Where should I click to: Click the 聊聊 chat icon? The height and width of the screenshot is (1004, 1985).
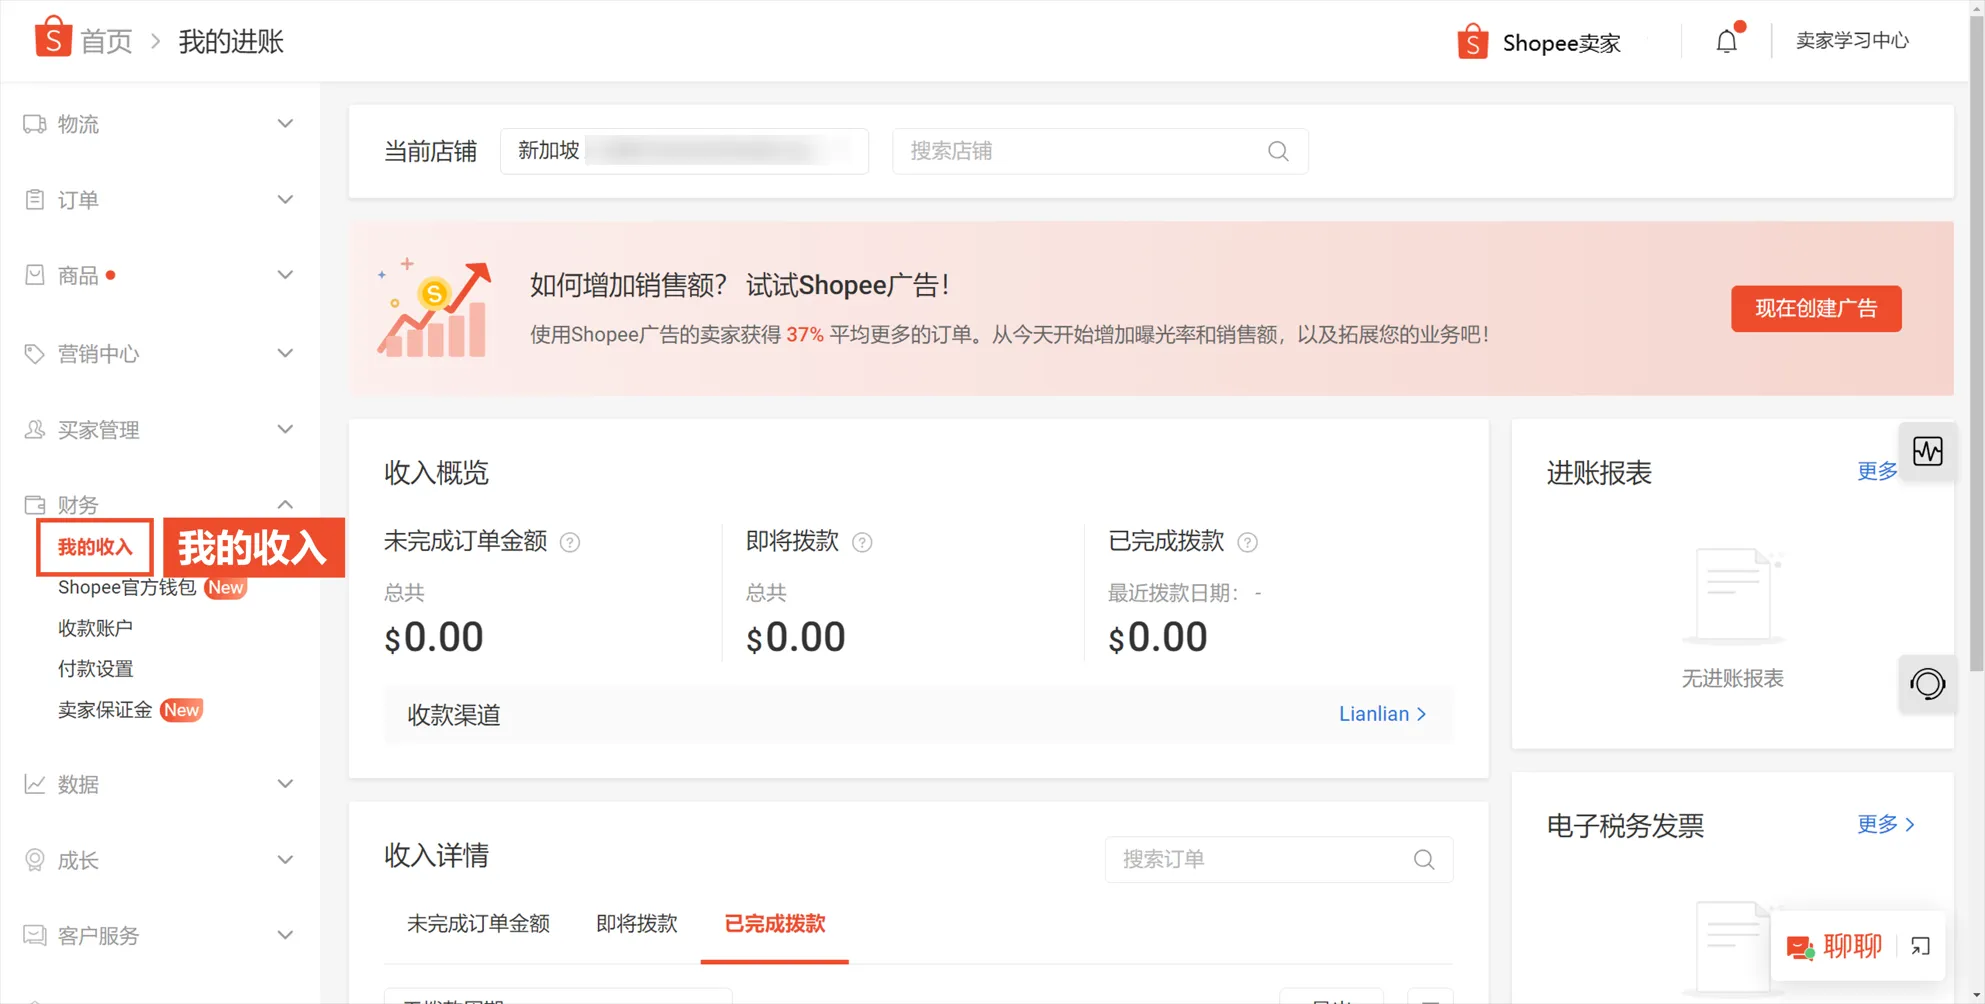point(1802,946)
